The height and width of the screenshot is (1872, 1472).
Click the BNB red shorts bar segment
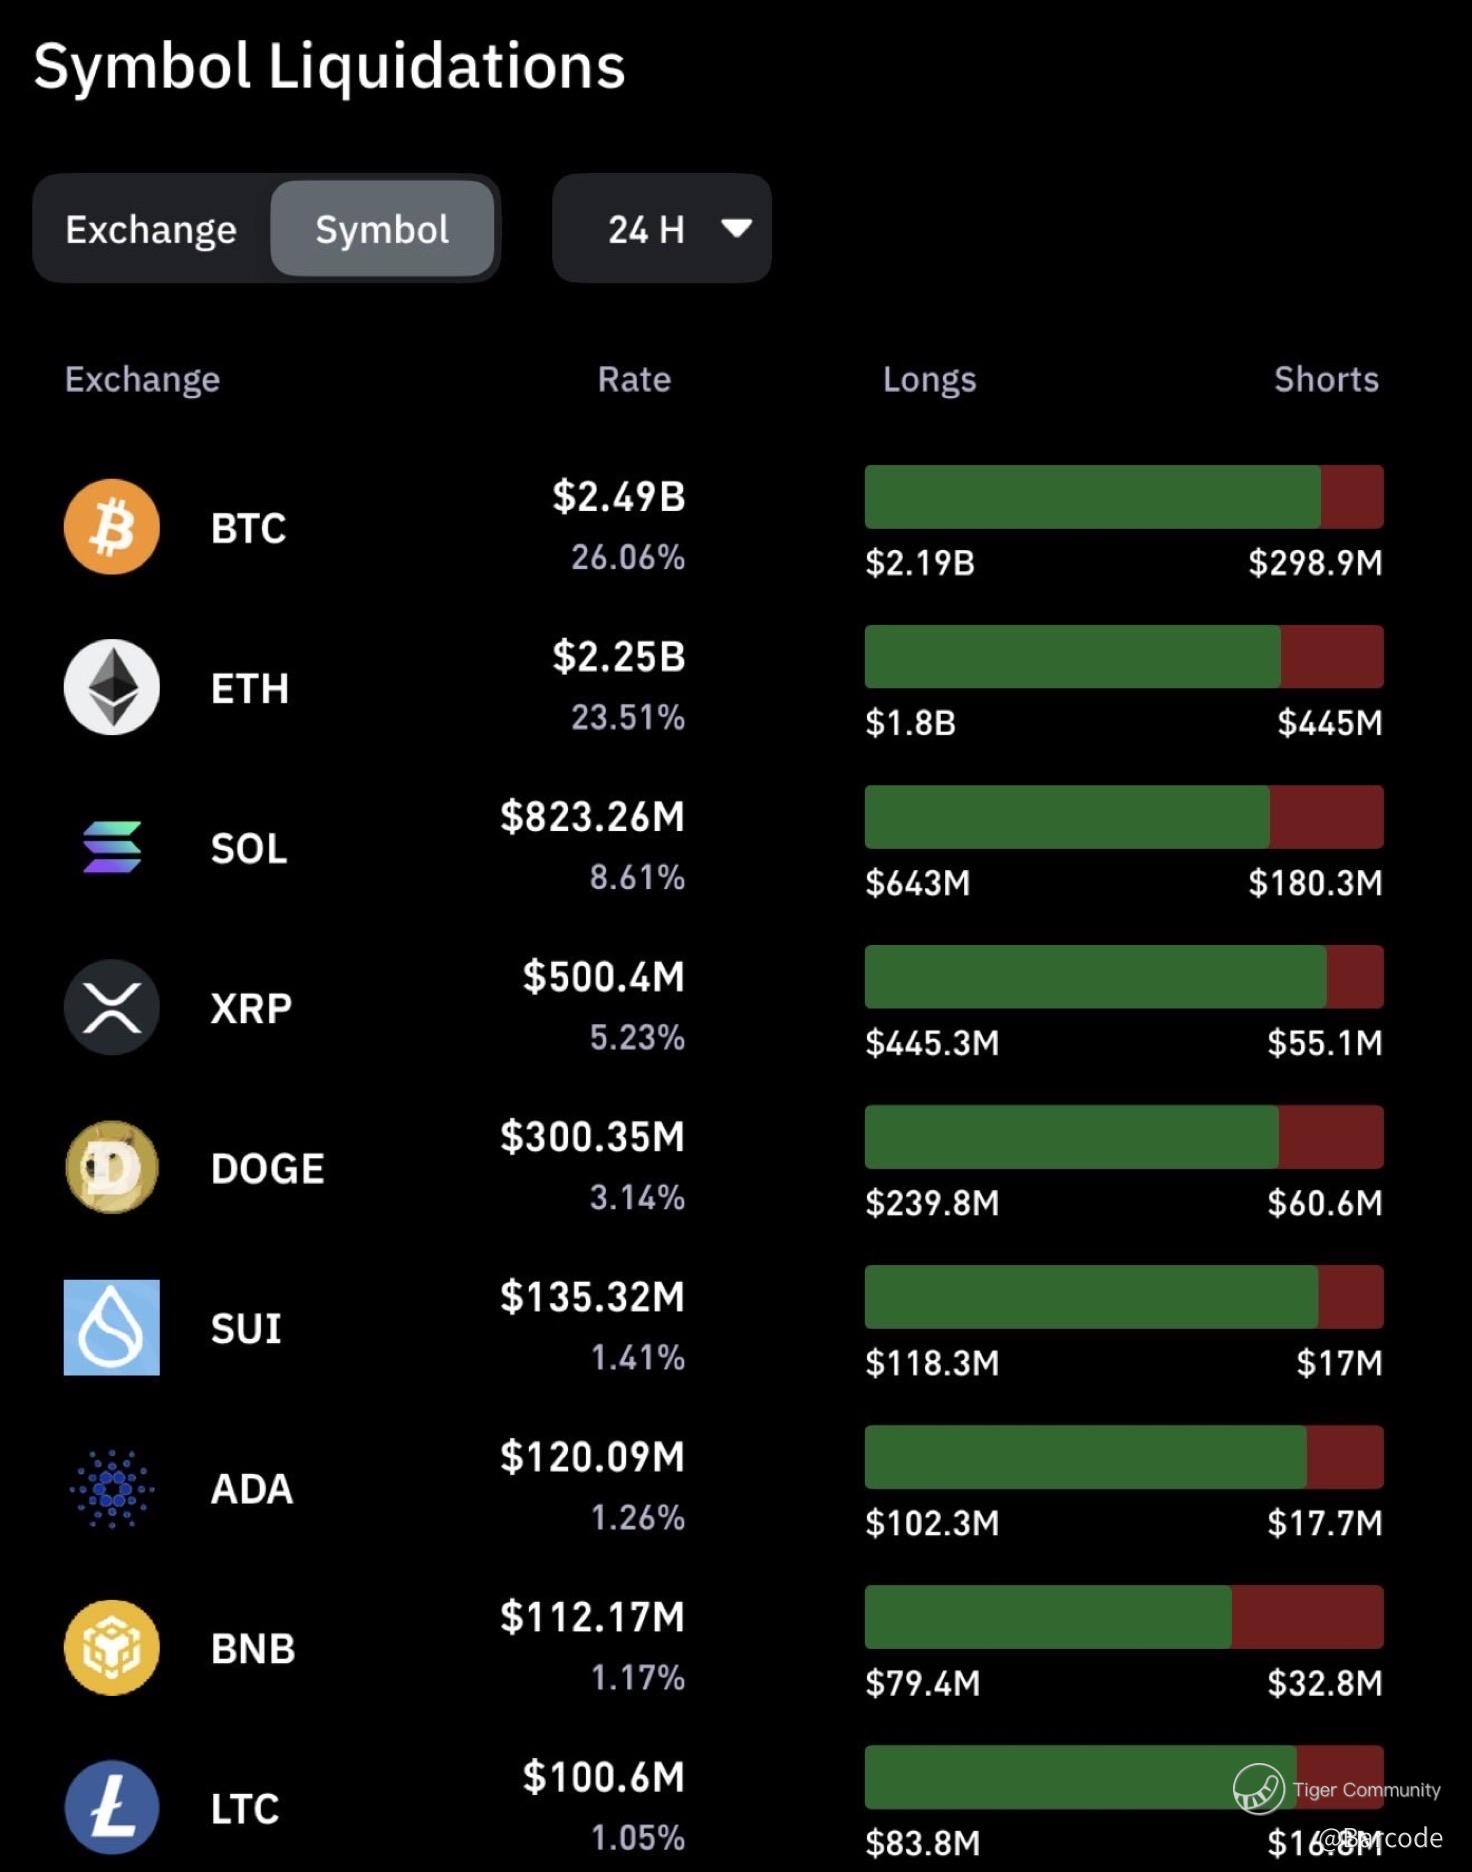(x=1307, y=1617)
